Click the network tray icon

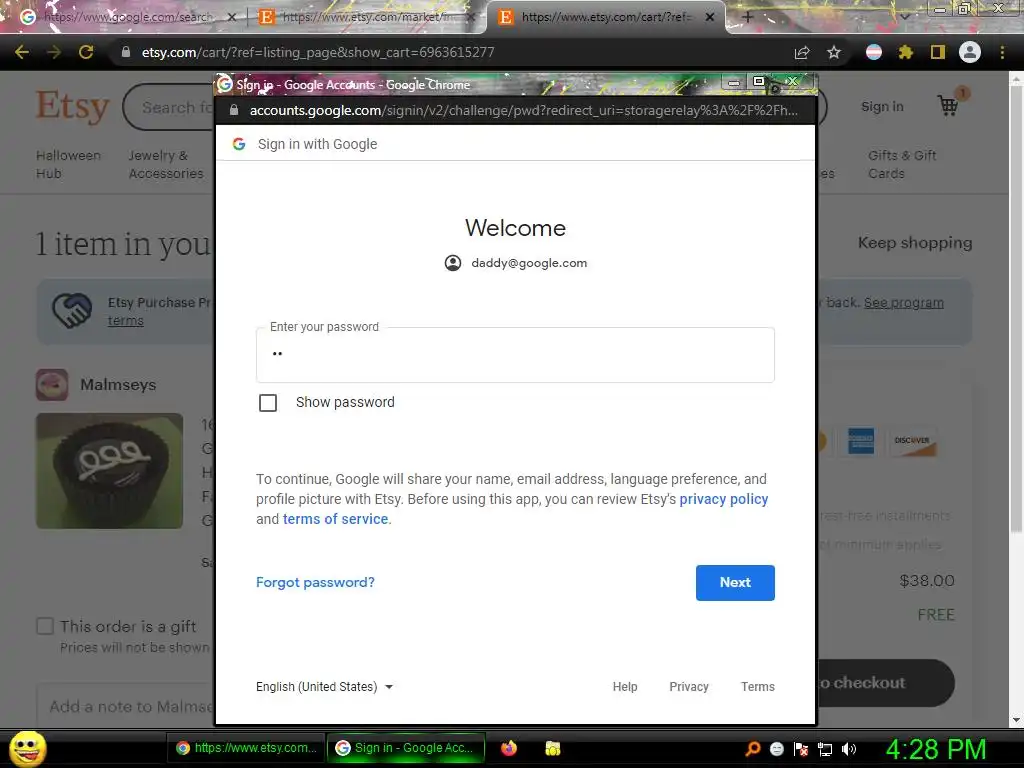(825, 749)
